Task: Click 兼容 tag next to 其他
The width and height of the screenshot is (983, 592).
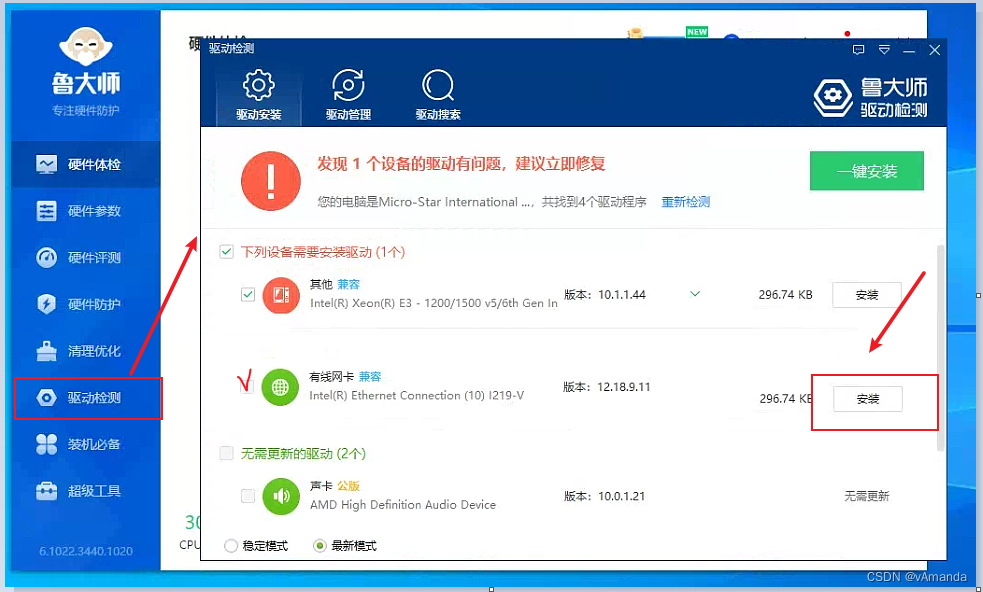Action: (x=349, y=284)
